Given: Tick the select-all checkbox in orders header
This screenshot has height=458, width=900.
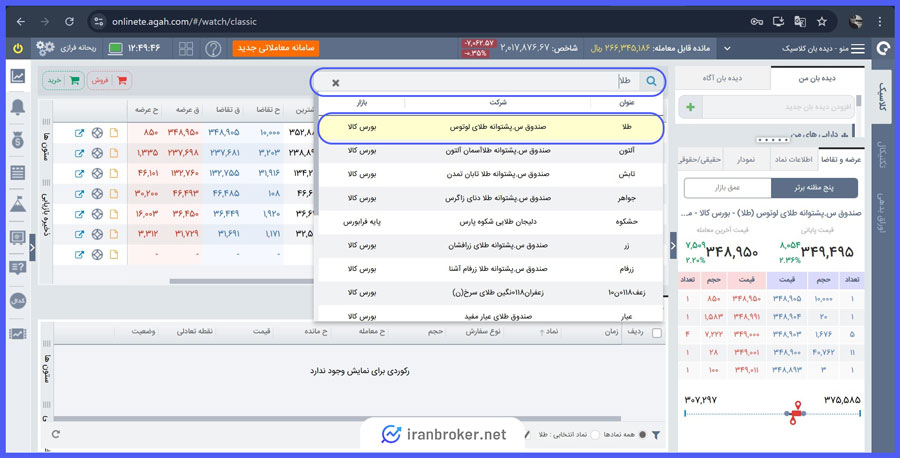Looking at the screenshot, I should tap(657, 332).
